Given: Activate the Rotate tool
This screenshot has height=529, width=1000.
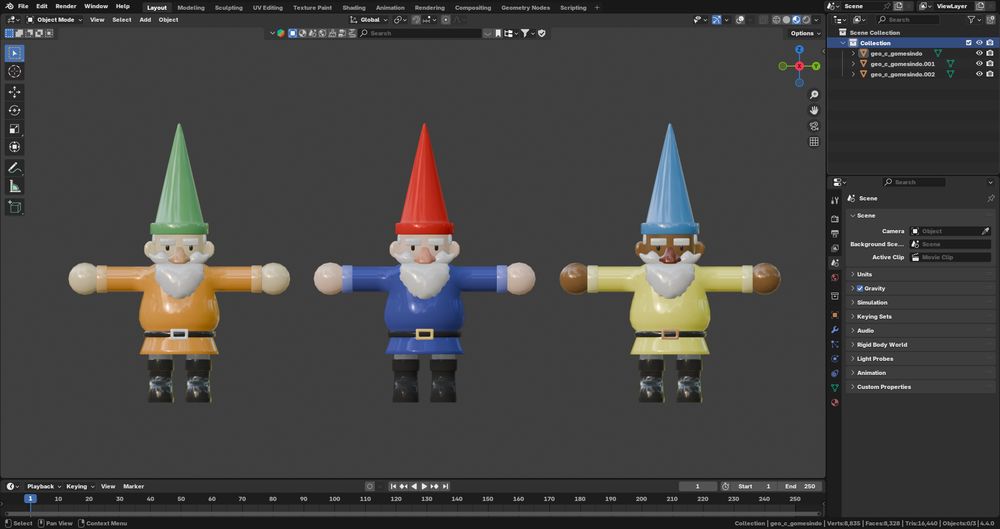Looking at the screenshot, I should point(15,111).
